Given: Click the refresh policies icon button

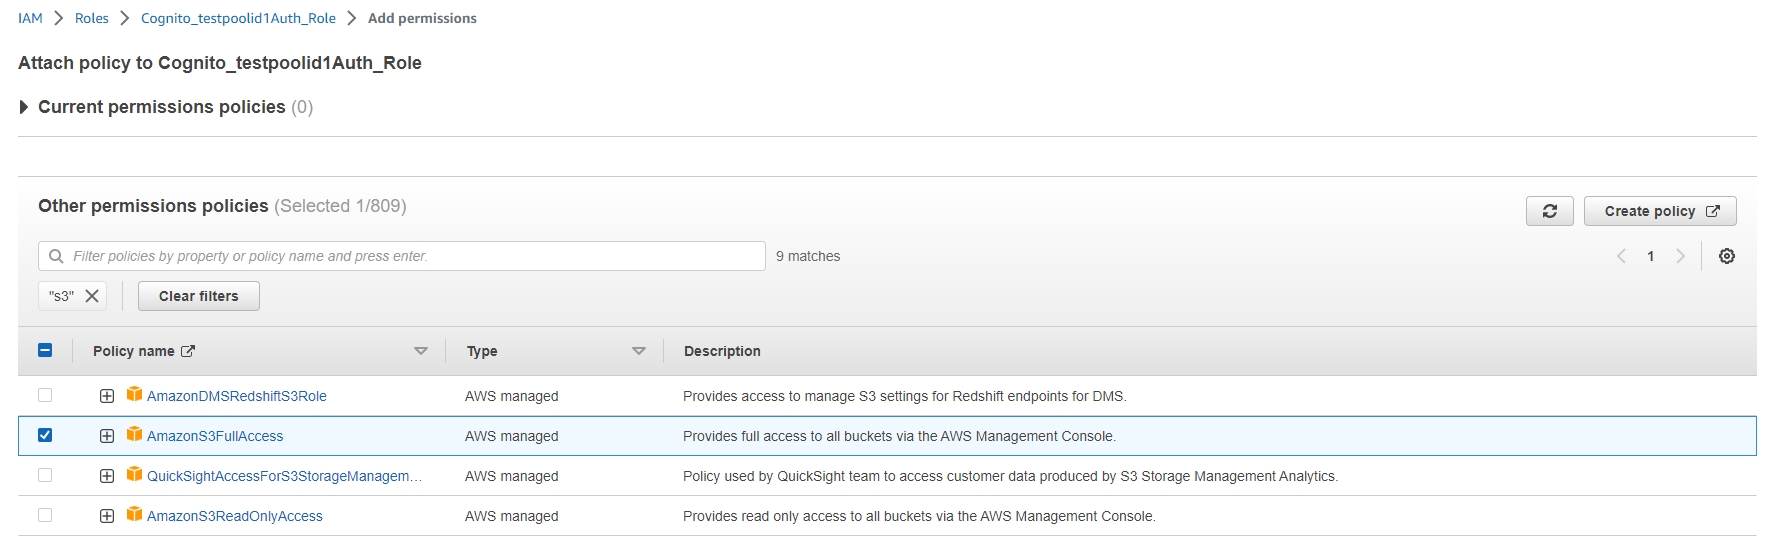Looking at the screenshot, I should pos(1549,211).
